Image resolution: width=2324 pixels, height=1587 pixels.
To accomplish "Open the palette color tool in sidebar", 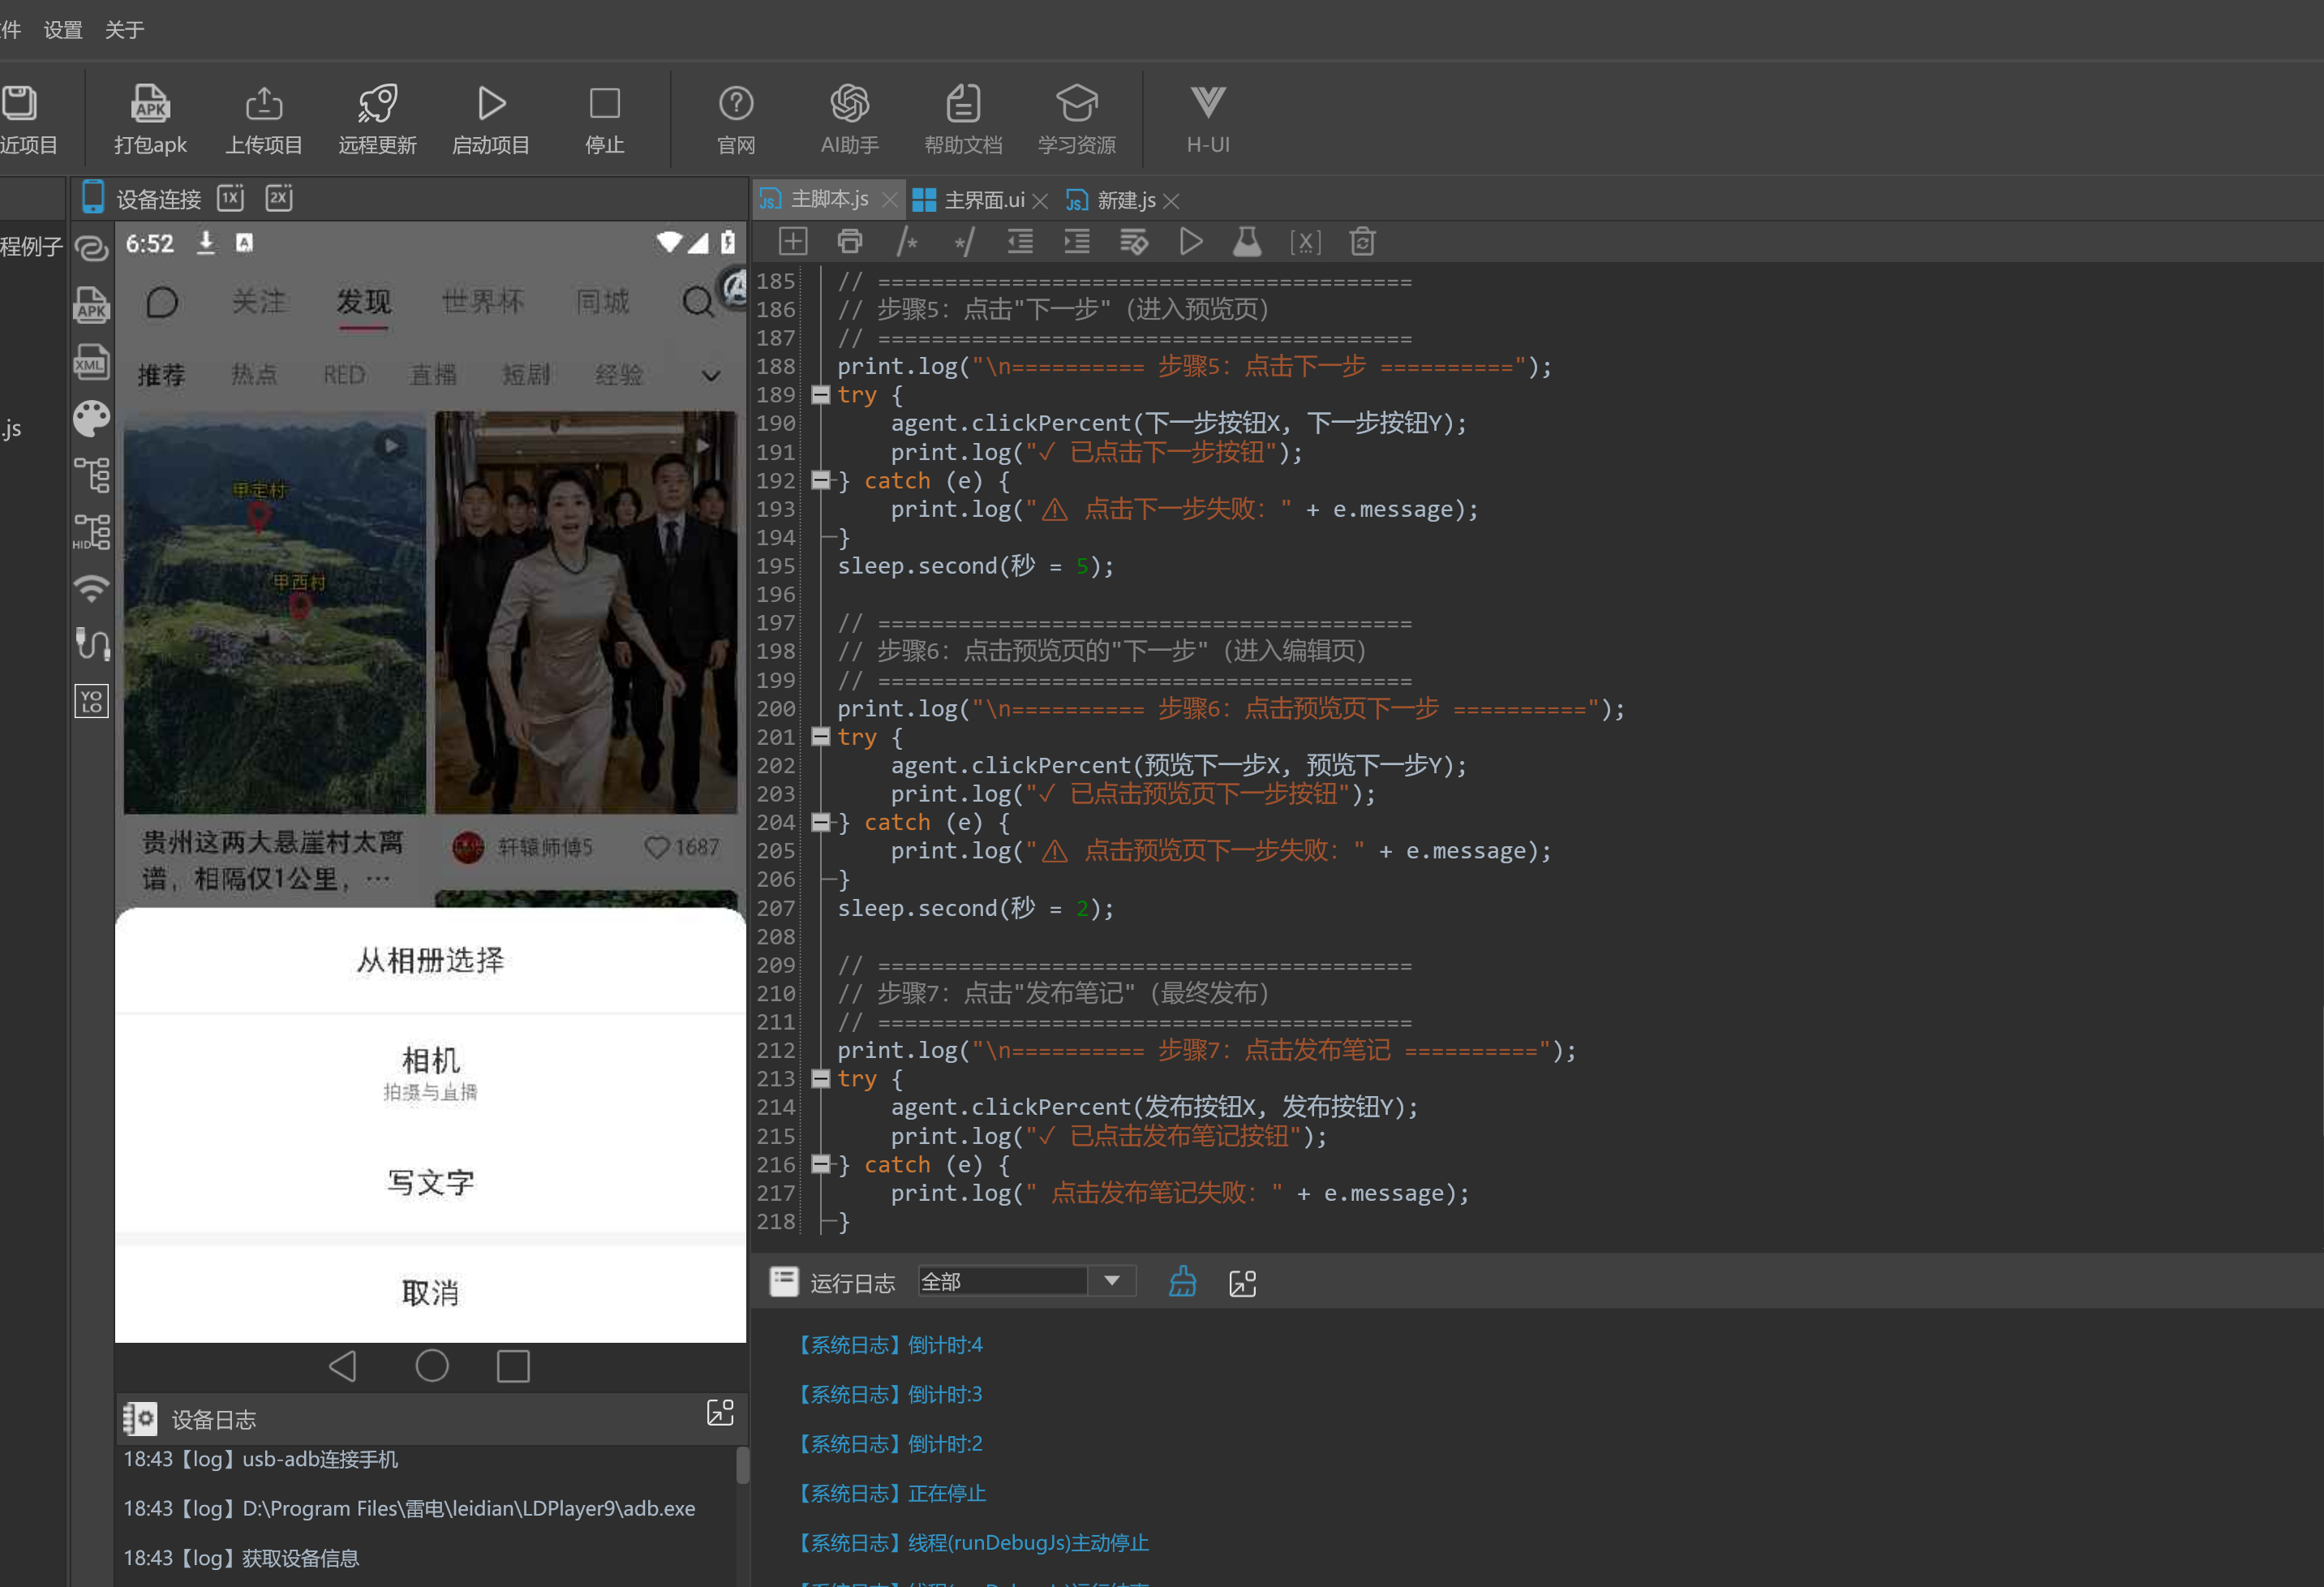I will (x=91, y=418).
